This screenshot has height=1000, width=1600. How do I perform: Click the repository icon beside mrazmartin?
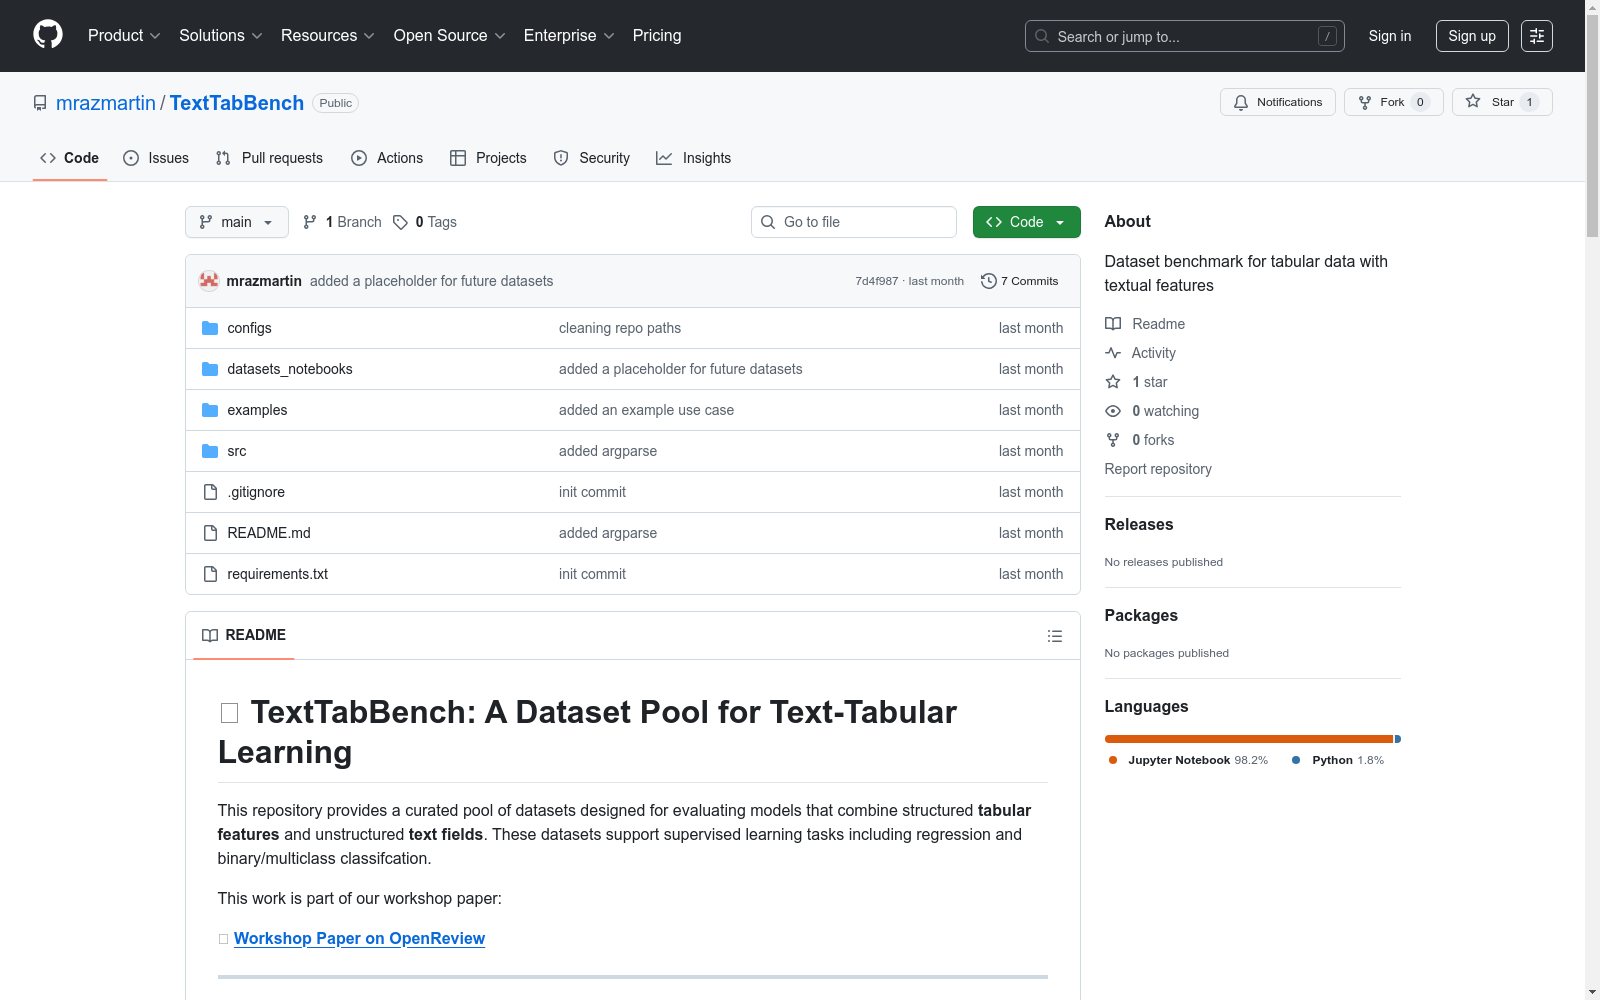click(40, 103)
